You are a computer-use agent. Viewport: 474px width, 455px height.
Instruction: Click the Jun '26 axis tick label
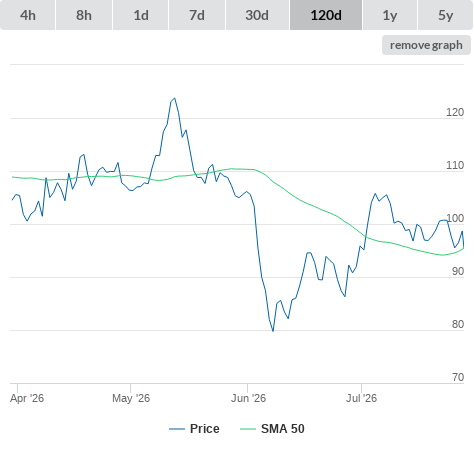point(248,398)
